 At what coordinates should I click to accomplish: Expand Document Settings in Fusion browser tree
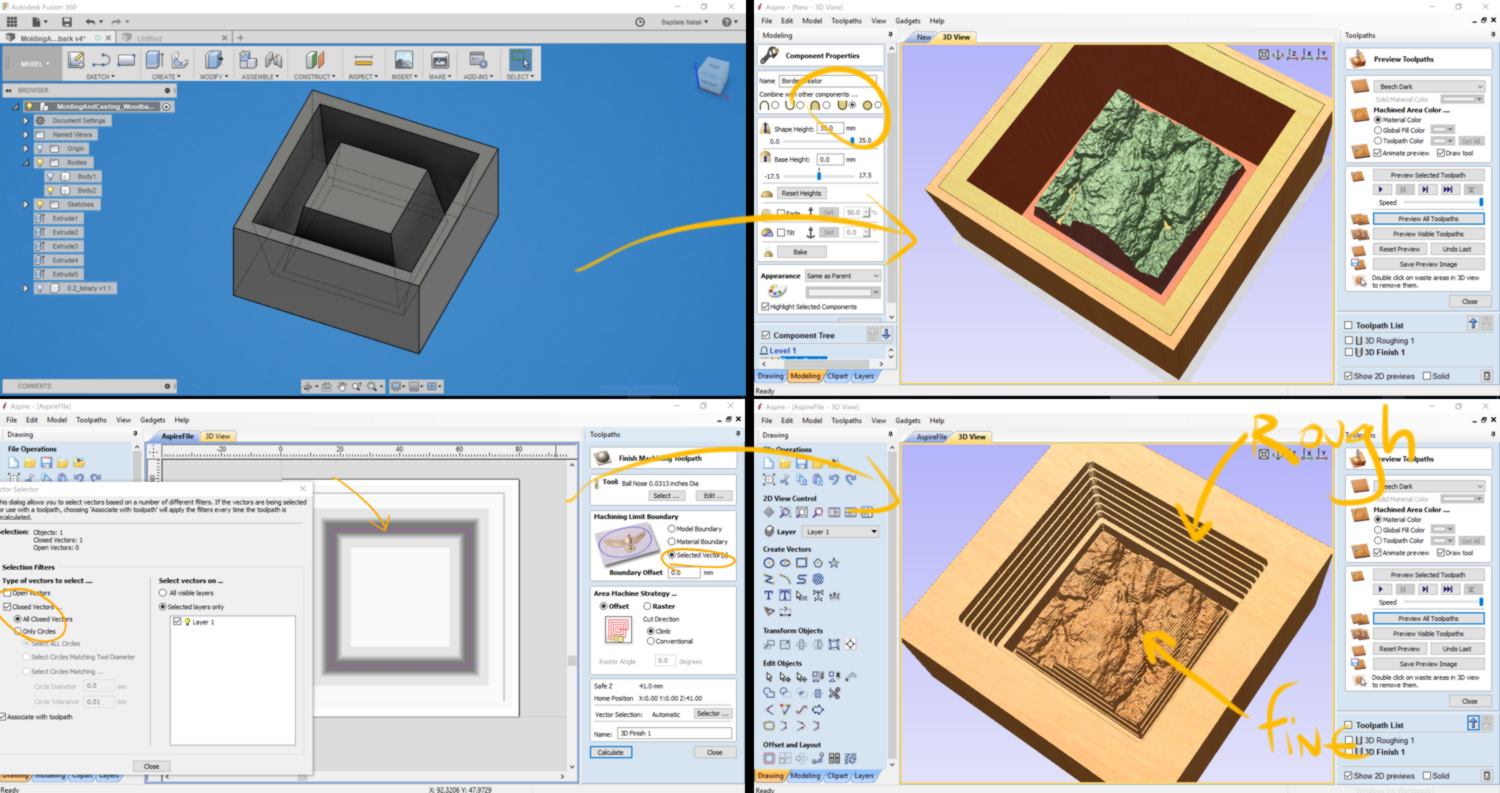coord(26,120)
